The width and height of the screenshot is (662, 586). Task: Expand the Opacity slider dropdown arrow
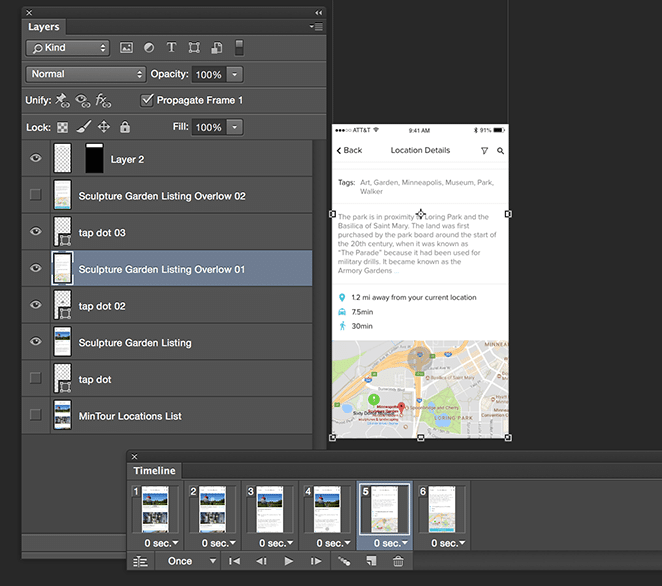[x=234, y=75]
